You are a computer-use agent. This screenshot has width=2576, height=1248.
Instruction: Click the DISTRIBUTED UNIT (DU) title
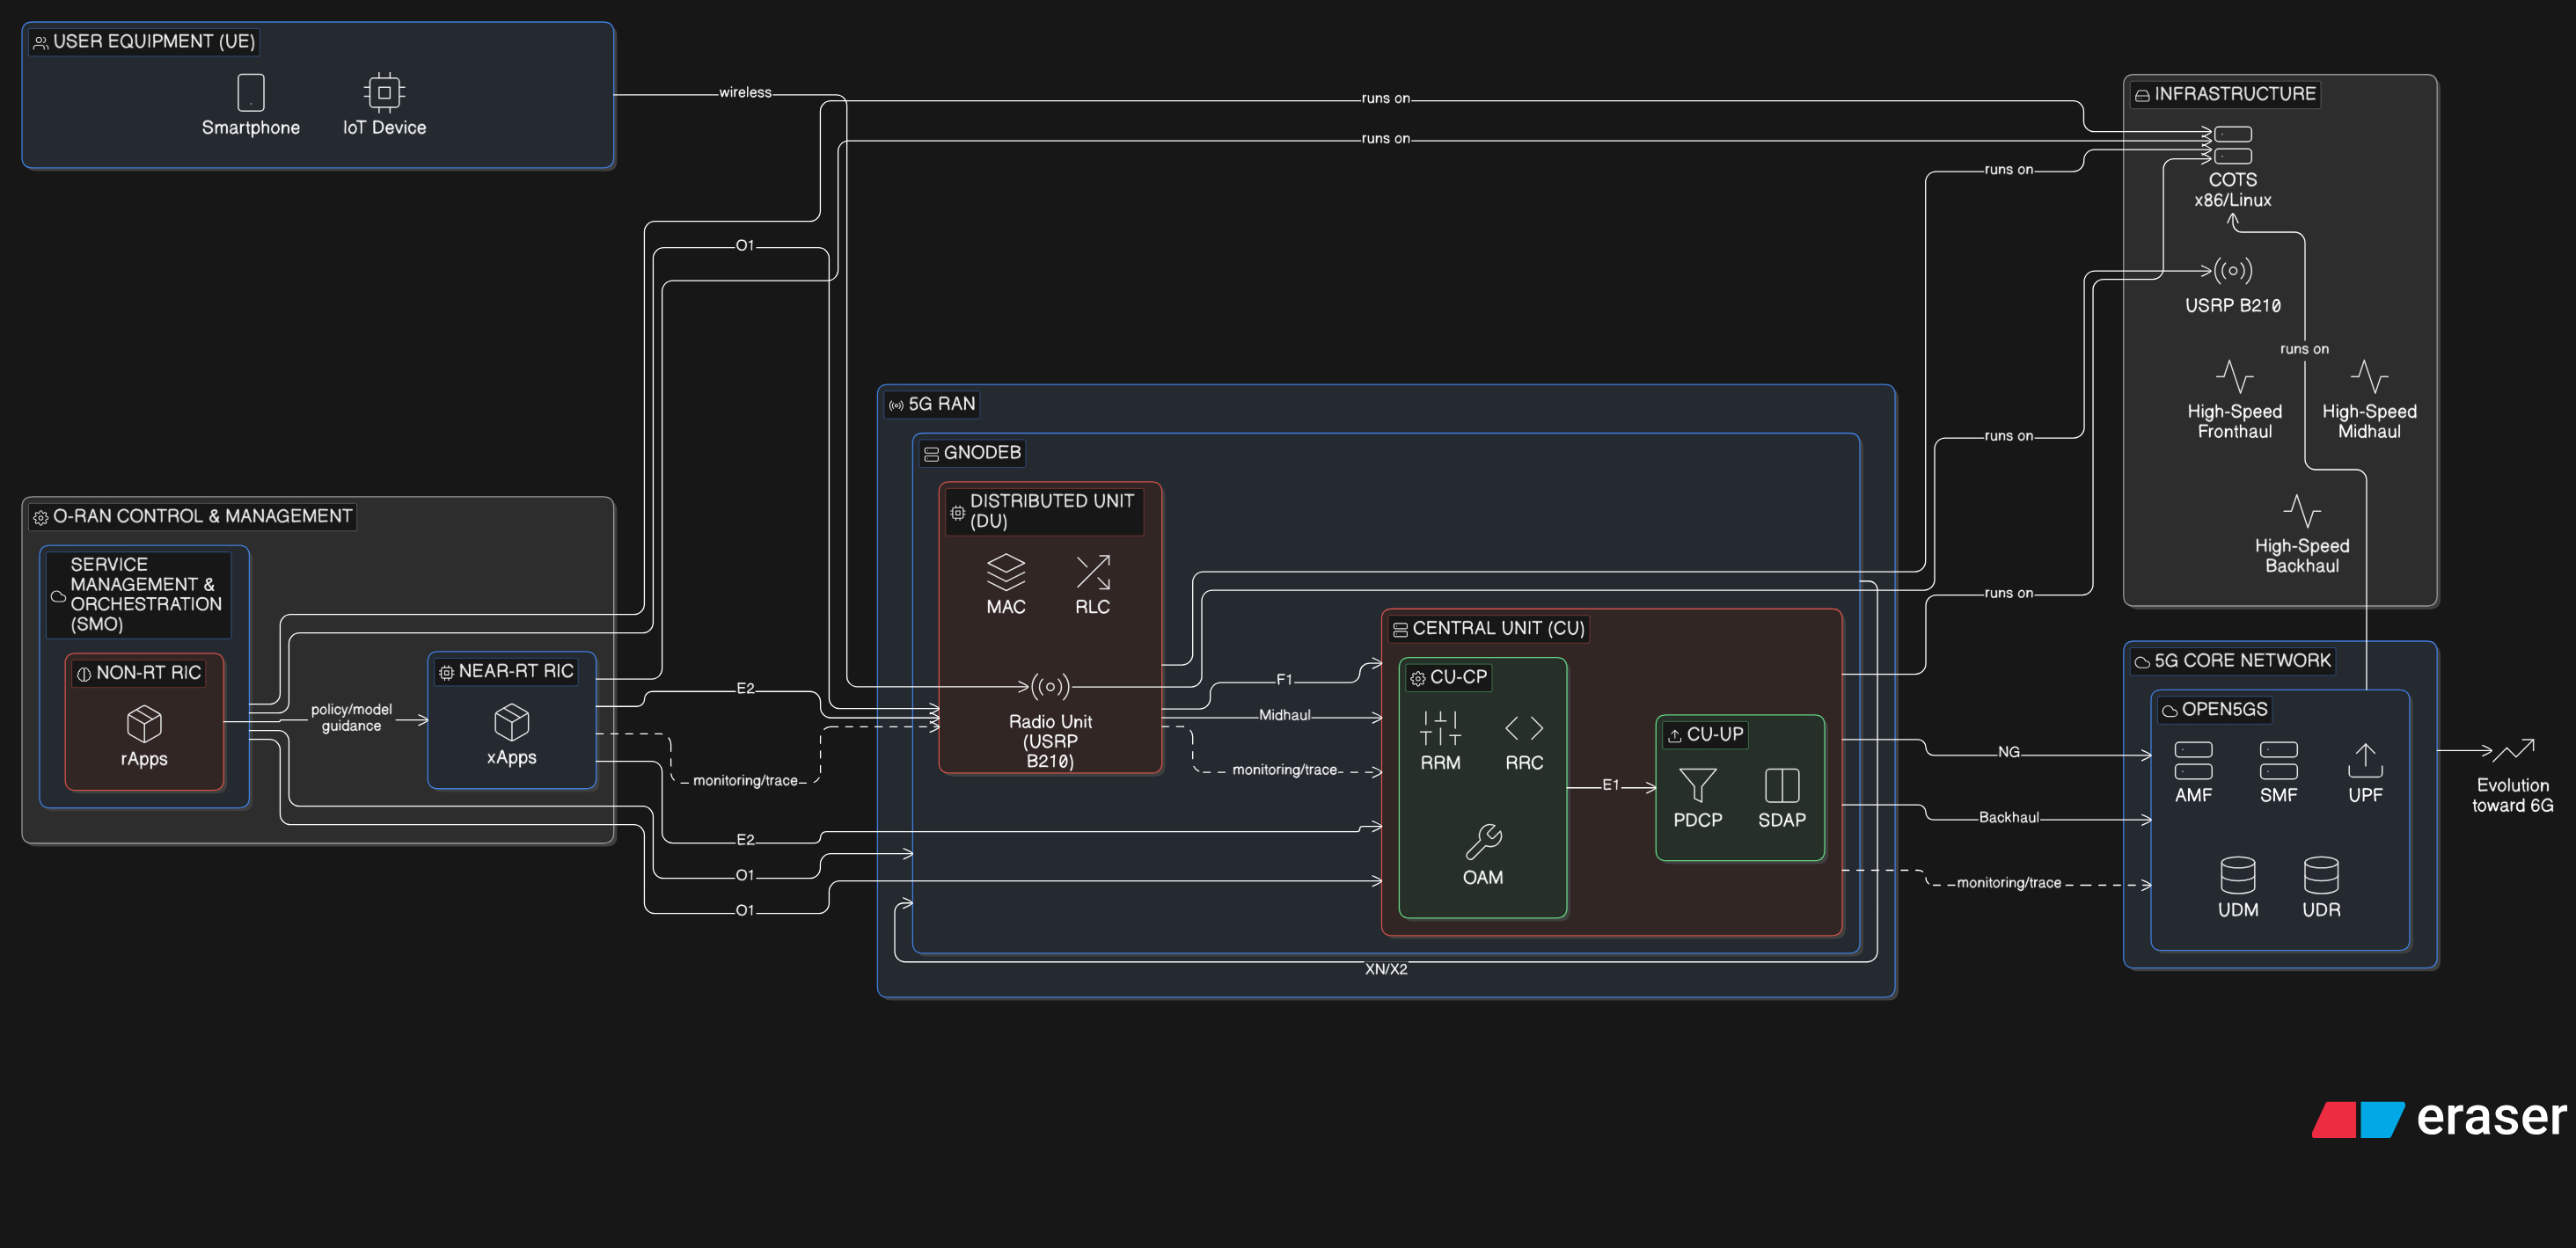click(x=1052, y=511)
